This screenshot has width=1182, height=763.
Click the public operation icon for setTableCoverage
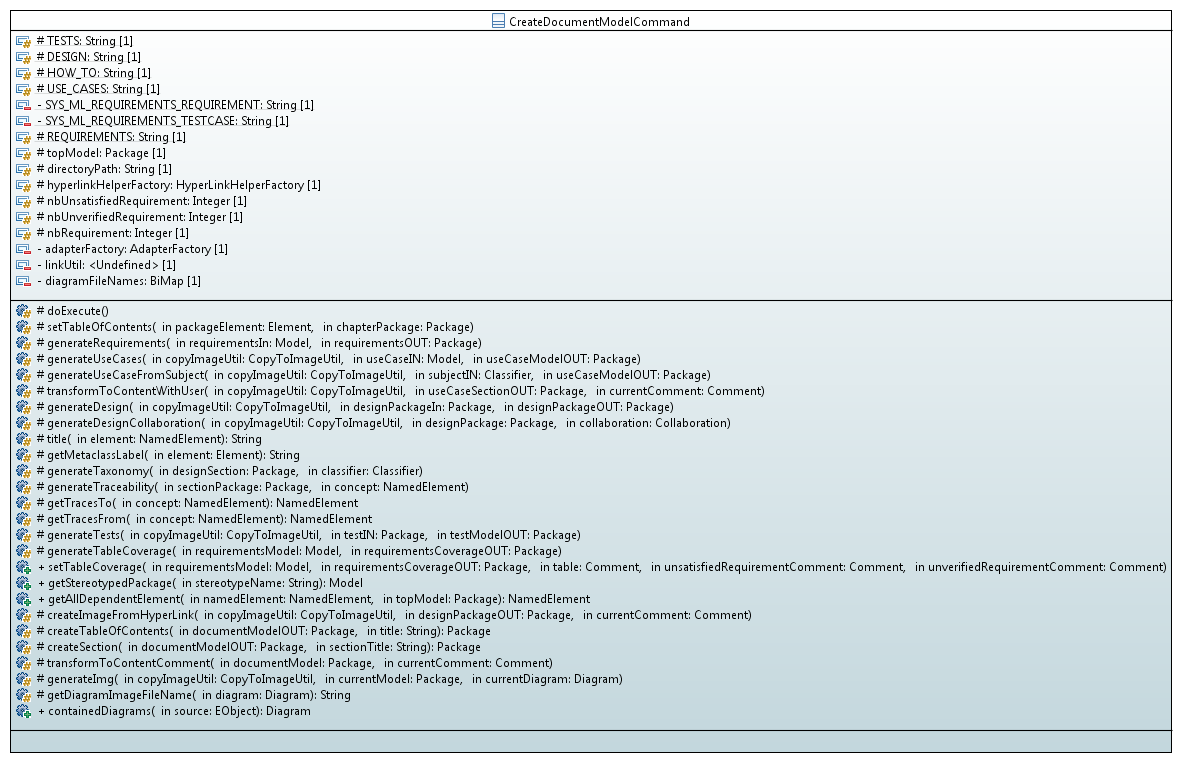tap(23, 568)
